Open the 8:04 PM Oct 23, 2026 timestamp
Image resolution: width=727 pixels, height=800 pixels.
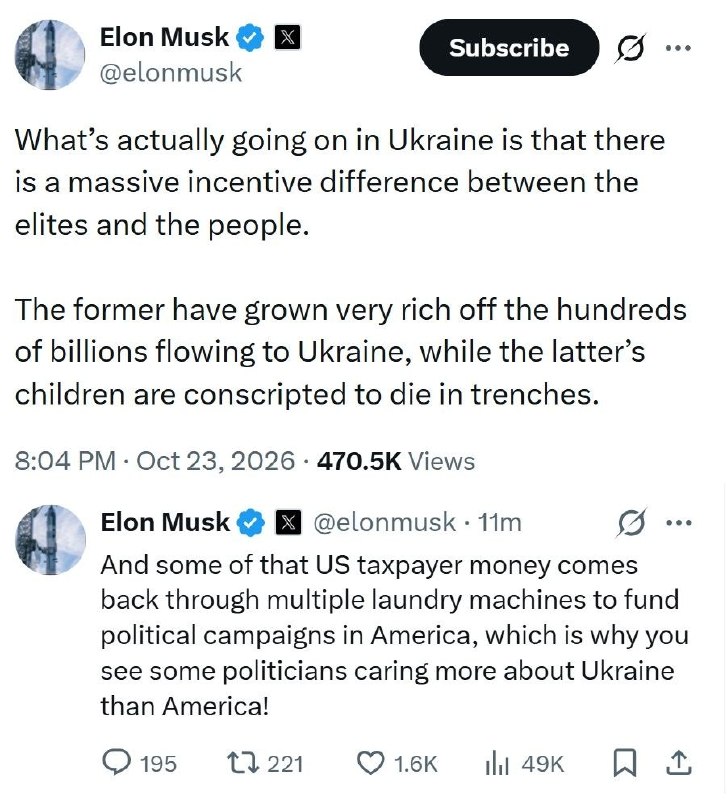click(155, 461)
